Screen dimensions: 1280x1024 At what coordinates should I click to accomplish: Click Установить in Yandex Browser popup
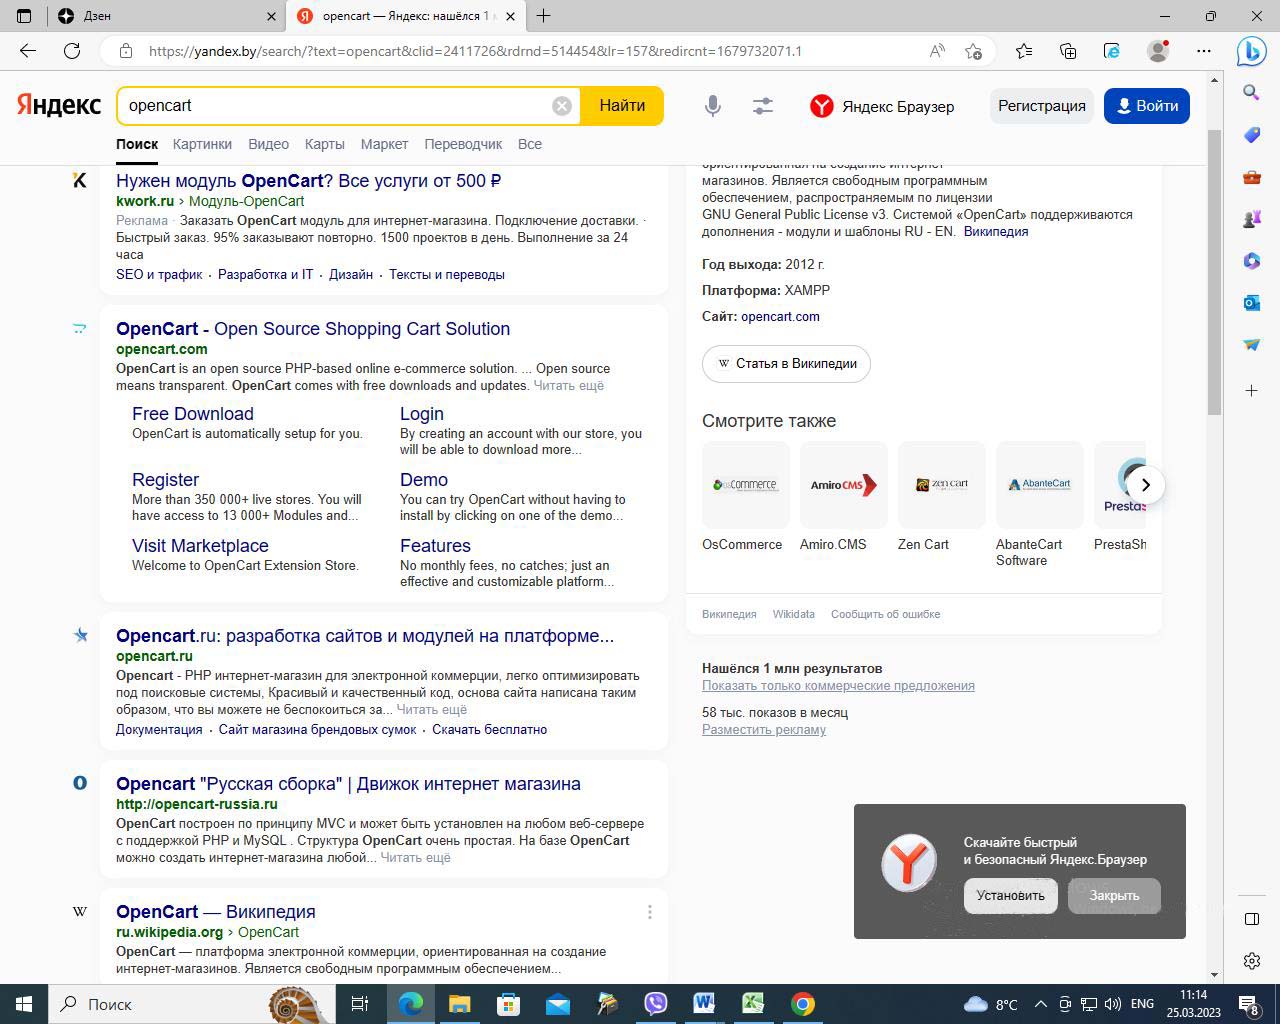1010,896
